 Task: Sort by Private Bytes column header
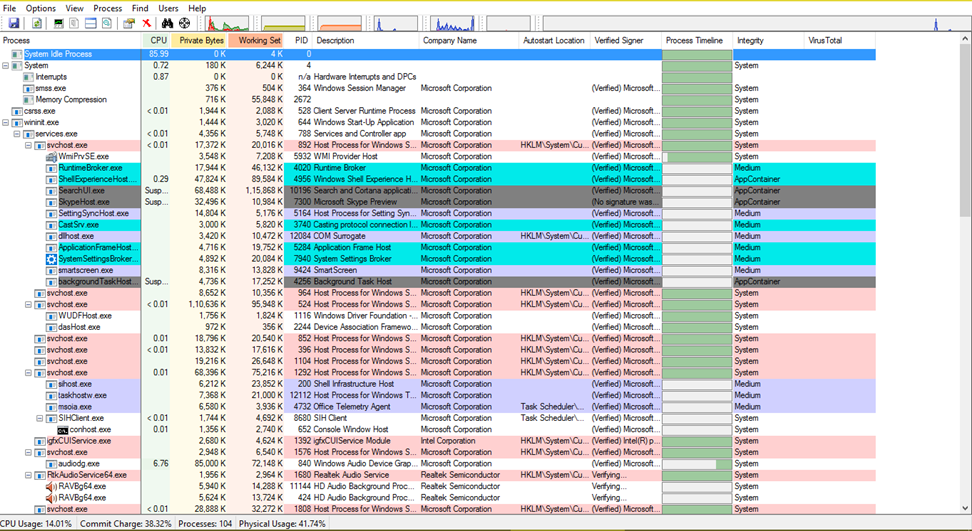(x=200, y=40)
